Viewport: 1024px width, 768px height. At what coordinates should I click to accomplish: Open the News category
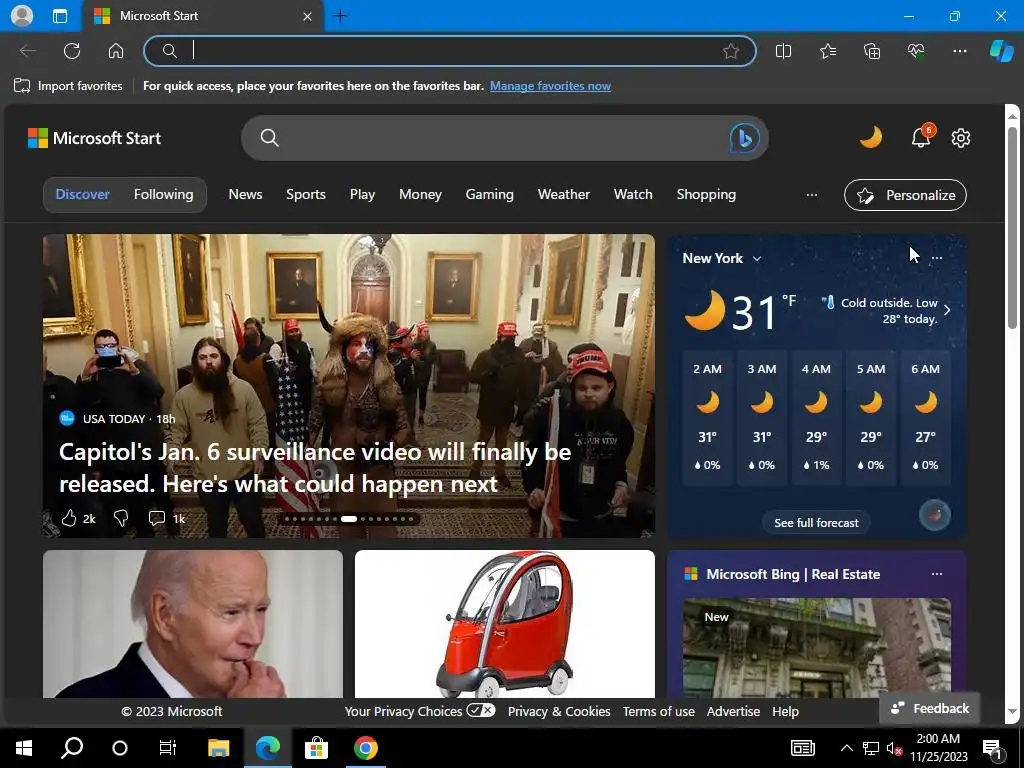pyautogui.click(x=246, y=195)
